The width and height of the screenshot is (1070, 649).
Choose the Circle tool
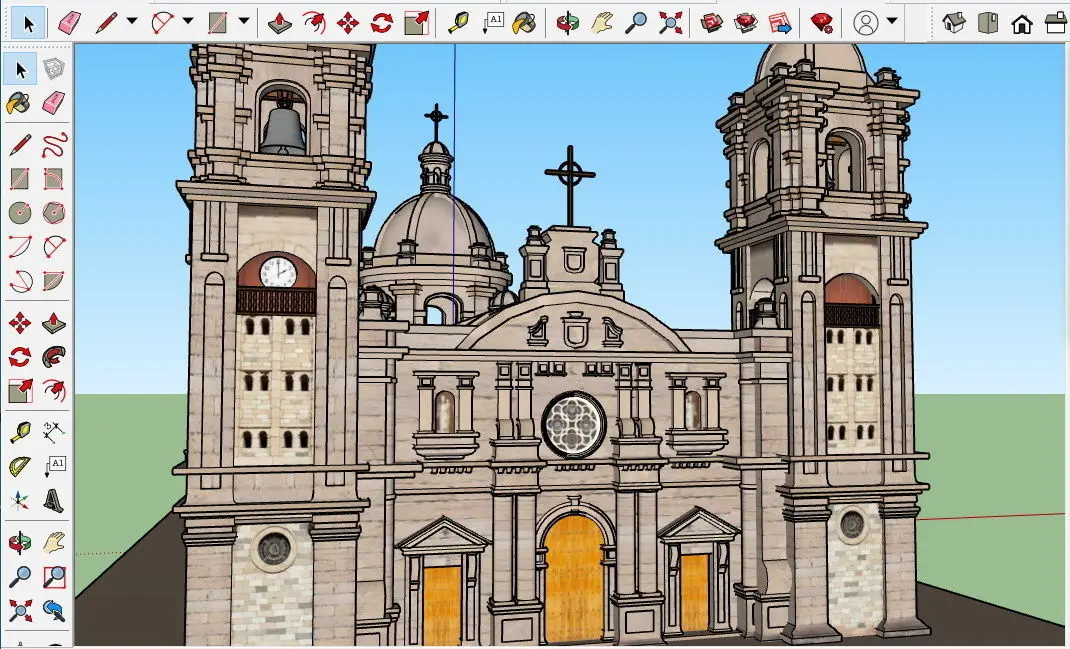(20, 213)
